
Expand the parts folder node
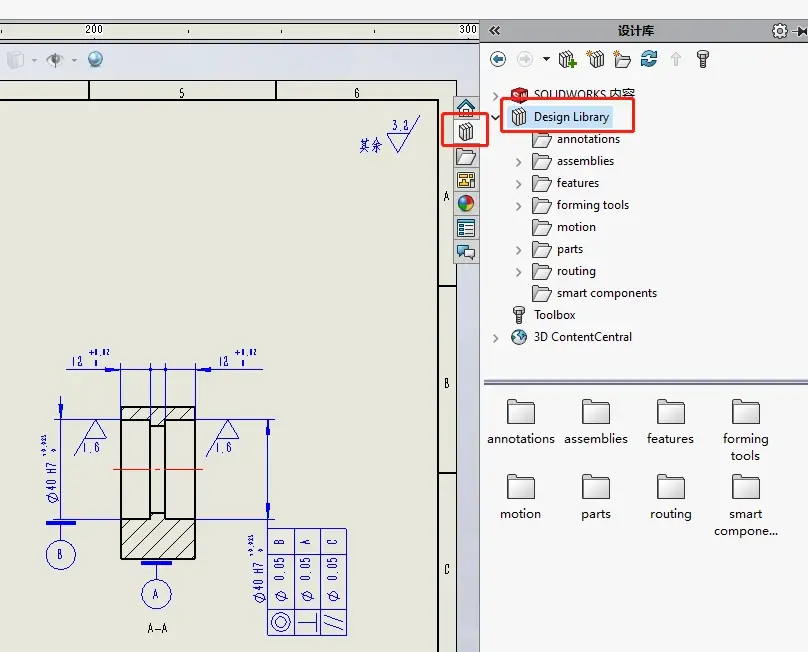518,250
